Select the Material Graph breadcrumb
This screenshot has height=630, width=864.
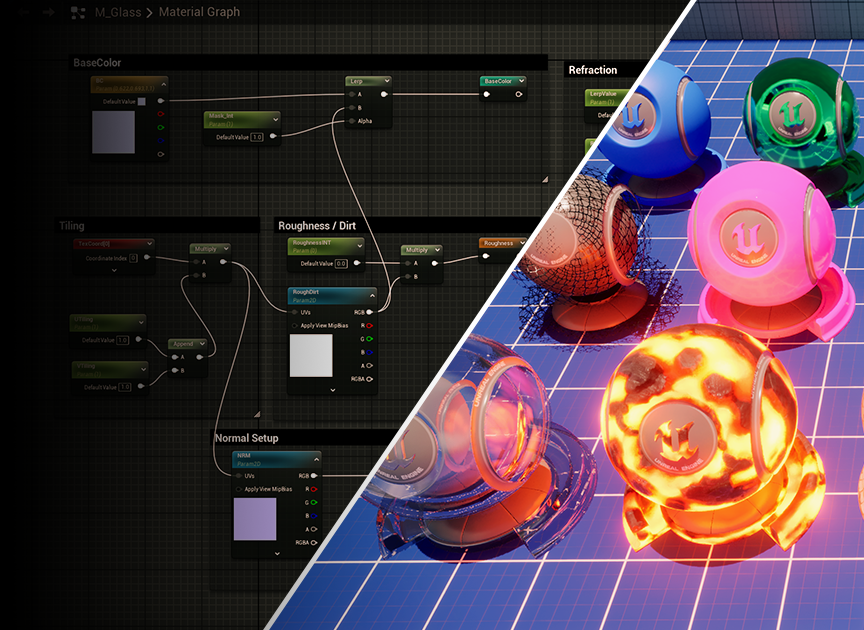[199, 12]
